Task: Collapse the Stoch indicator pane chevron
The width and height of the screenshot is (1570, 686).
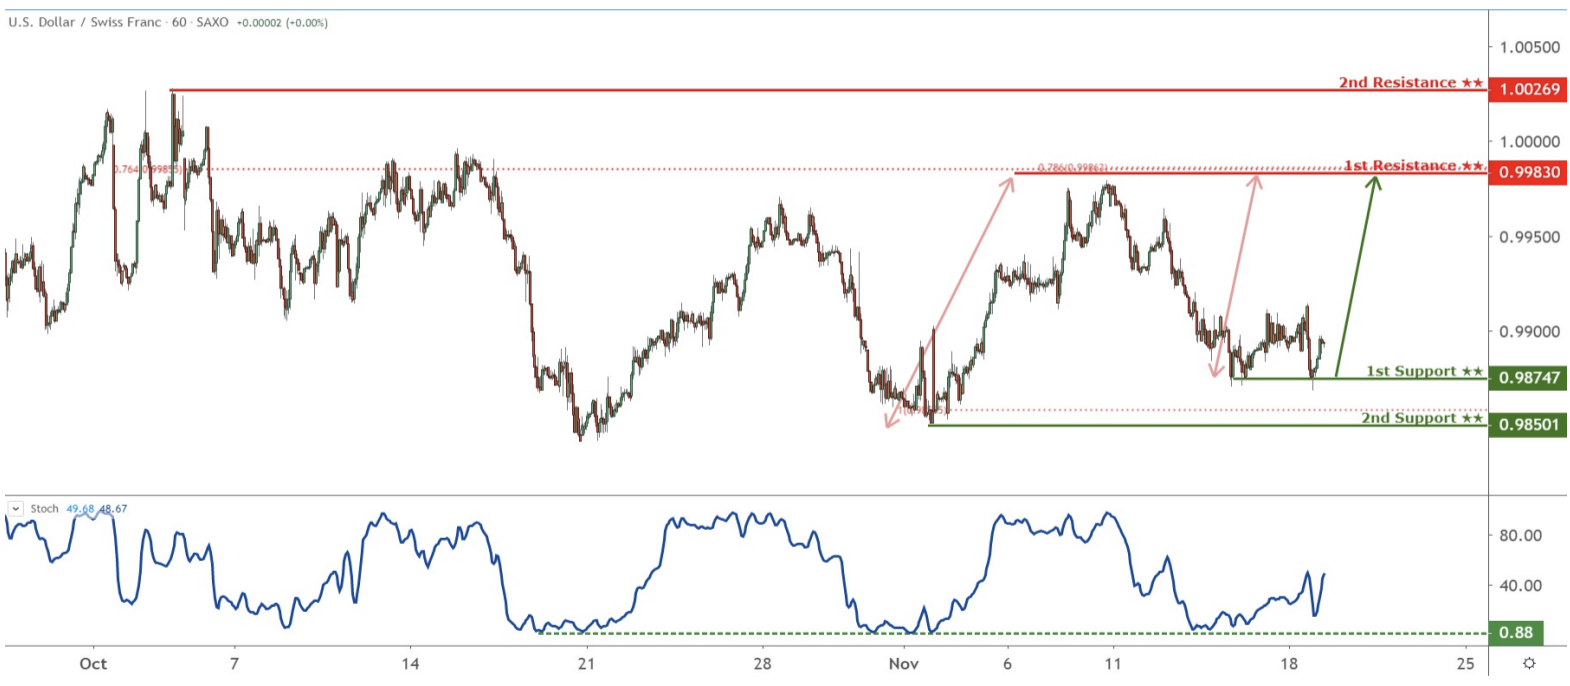Action: (15, 509)
